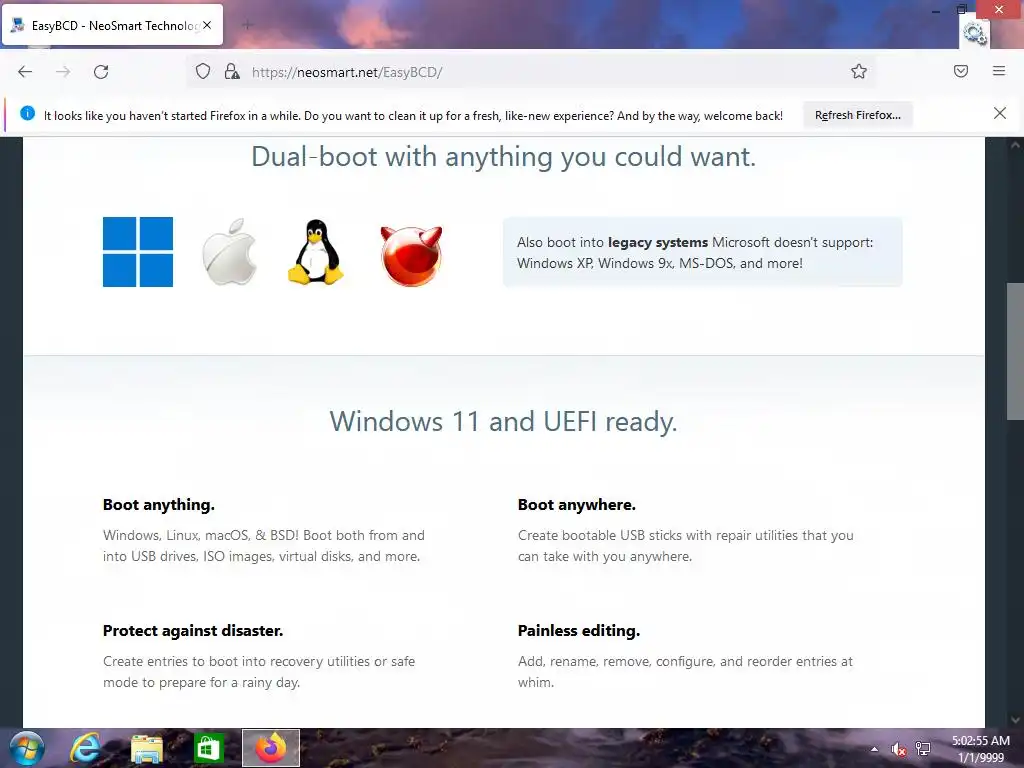Click the legacy systems info box

coord(702,252)
